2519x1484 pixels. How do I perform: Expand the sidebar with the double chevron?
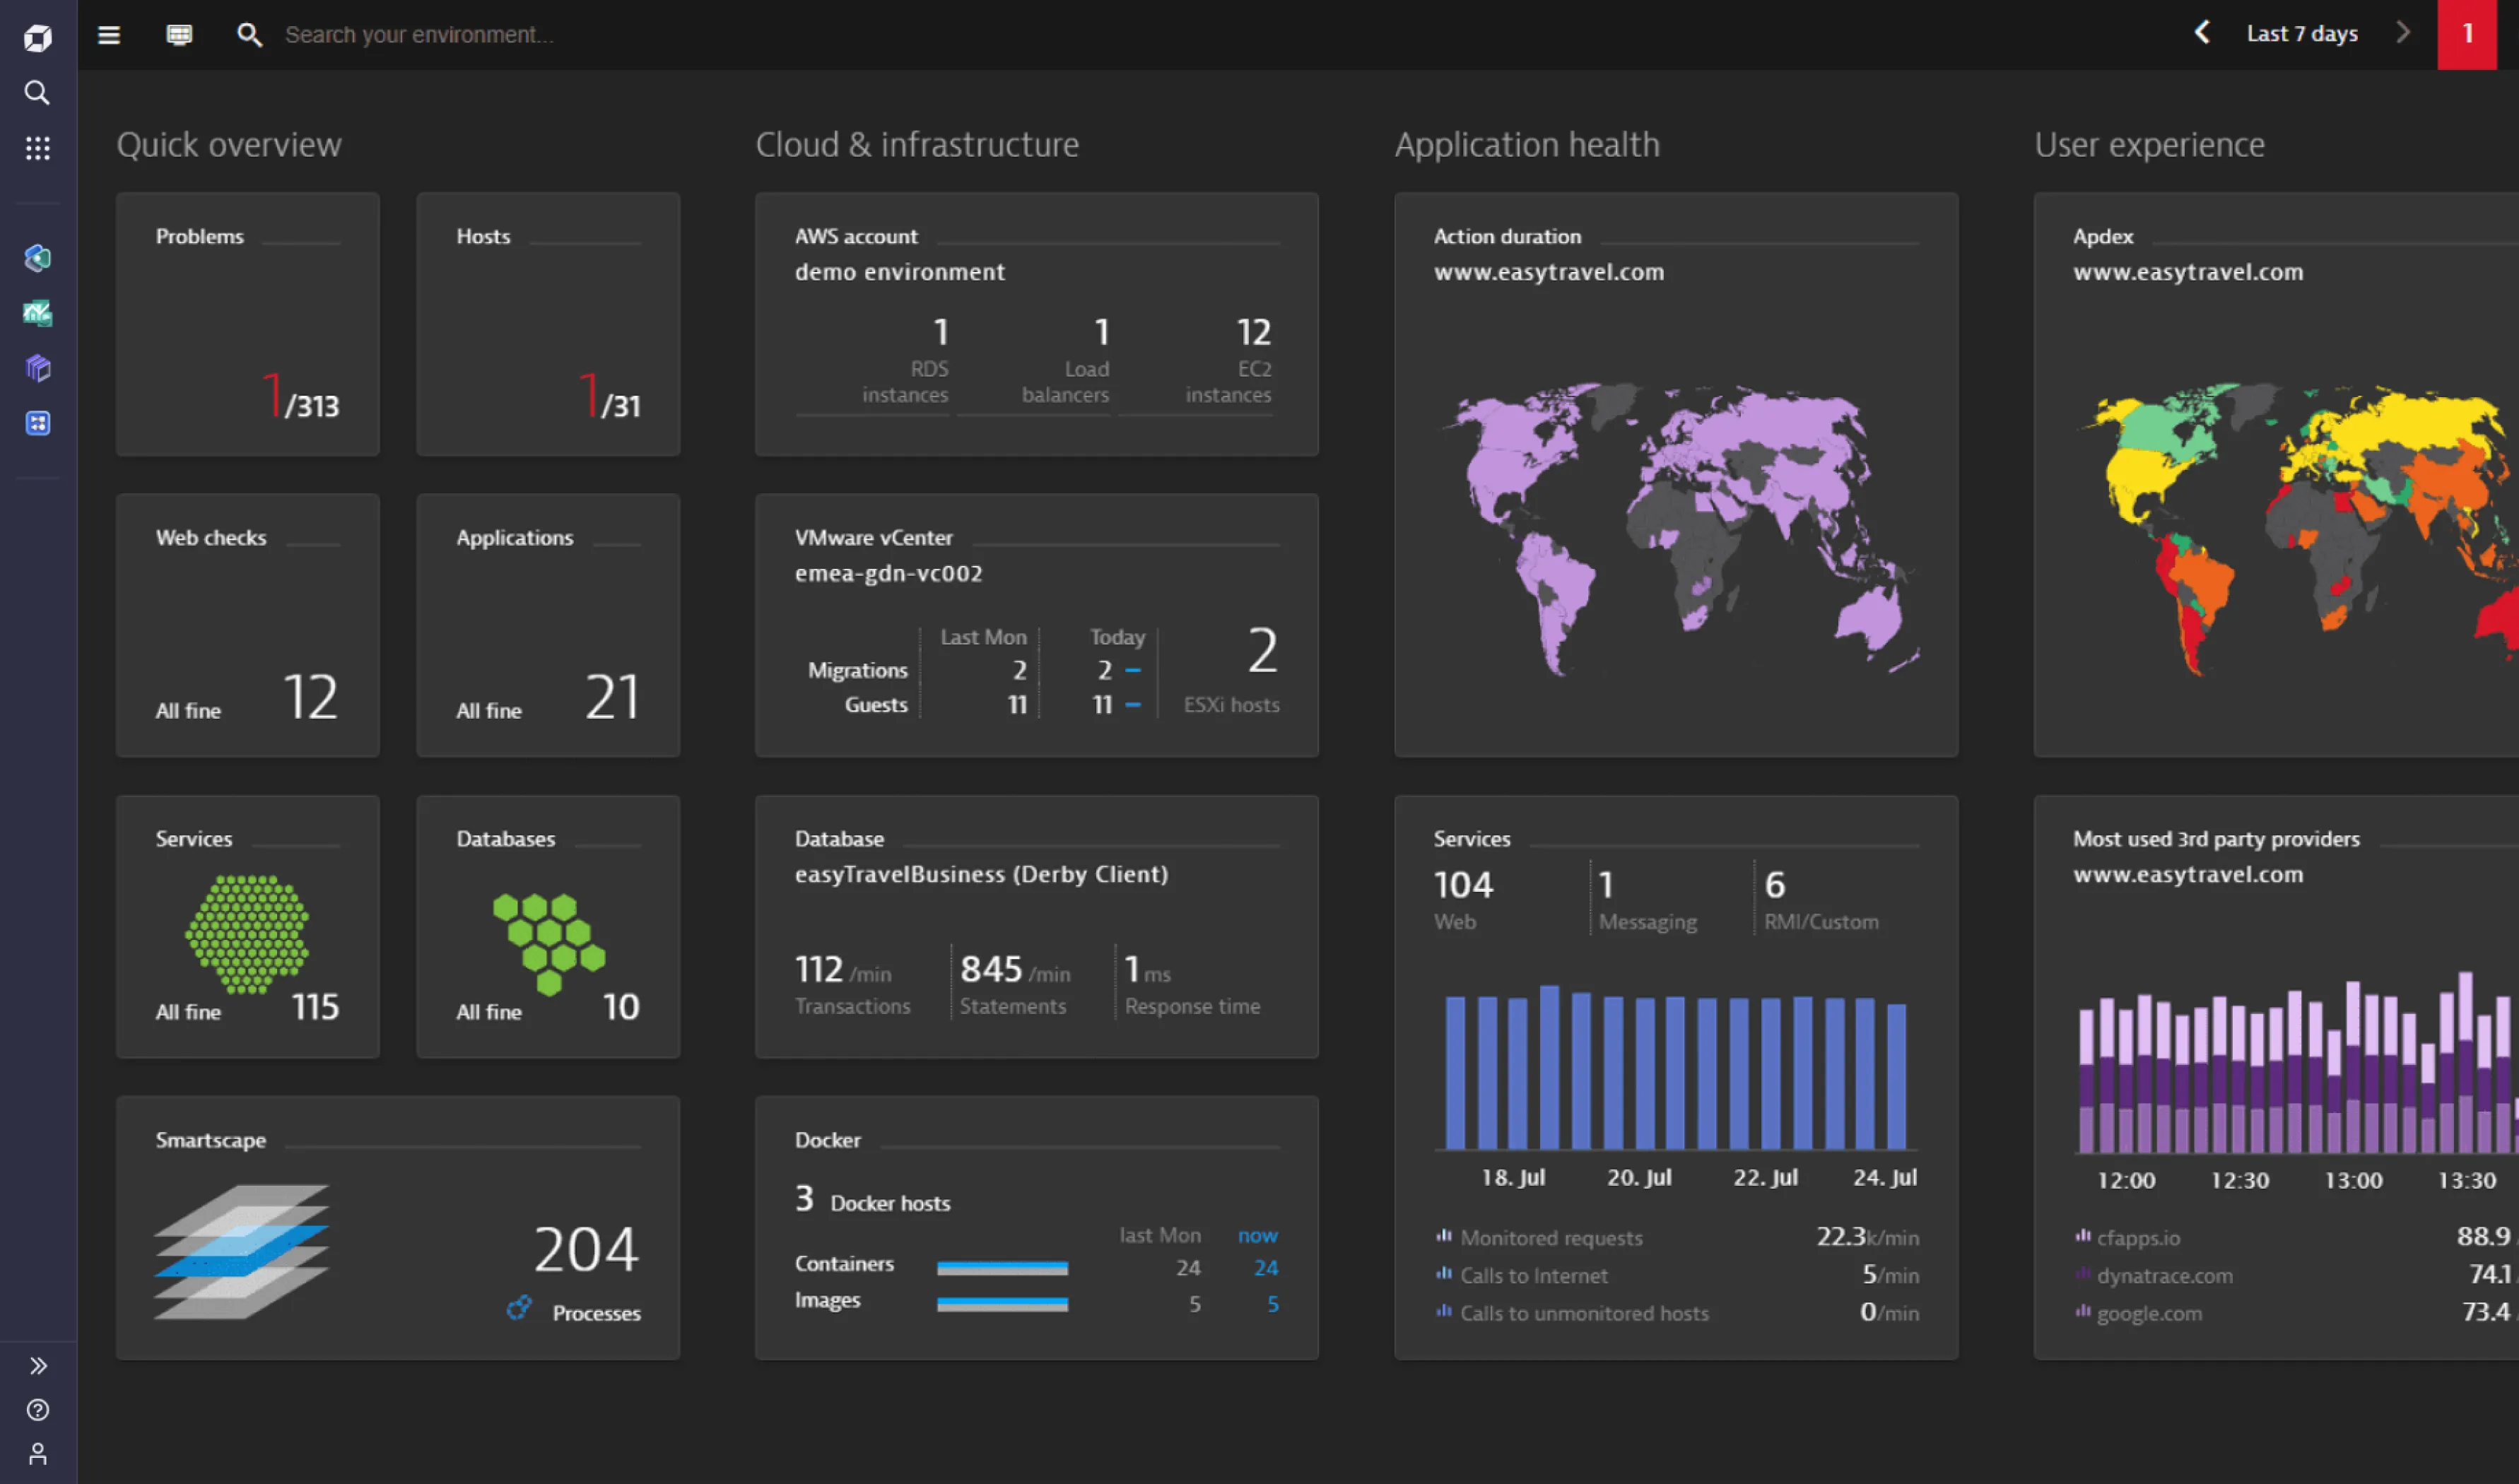[x=37, y=1366]
